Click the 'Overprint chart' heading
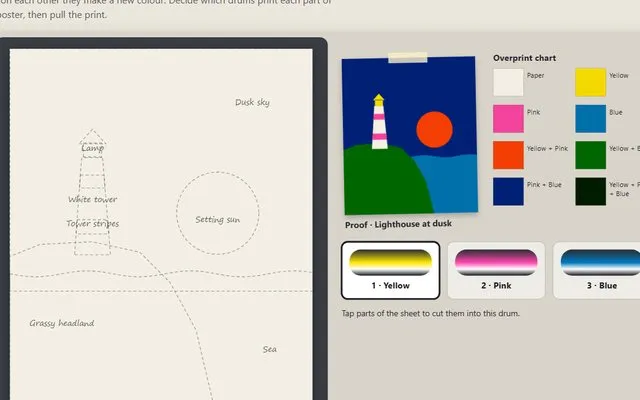This screenshot has height=400, width=640. point(524,58)
